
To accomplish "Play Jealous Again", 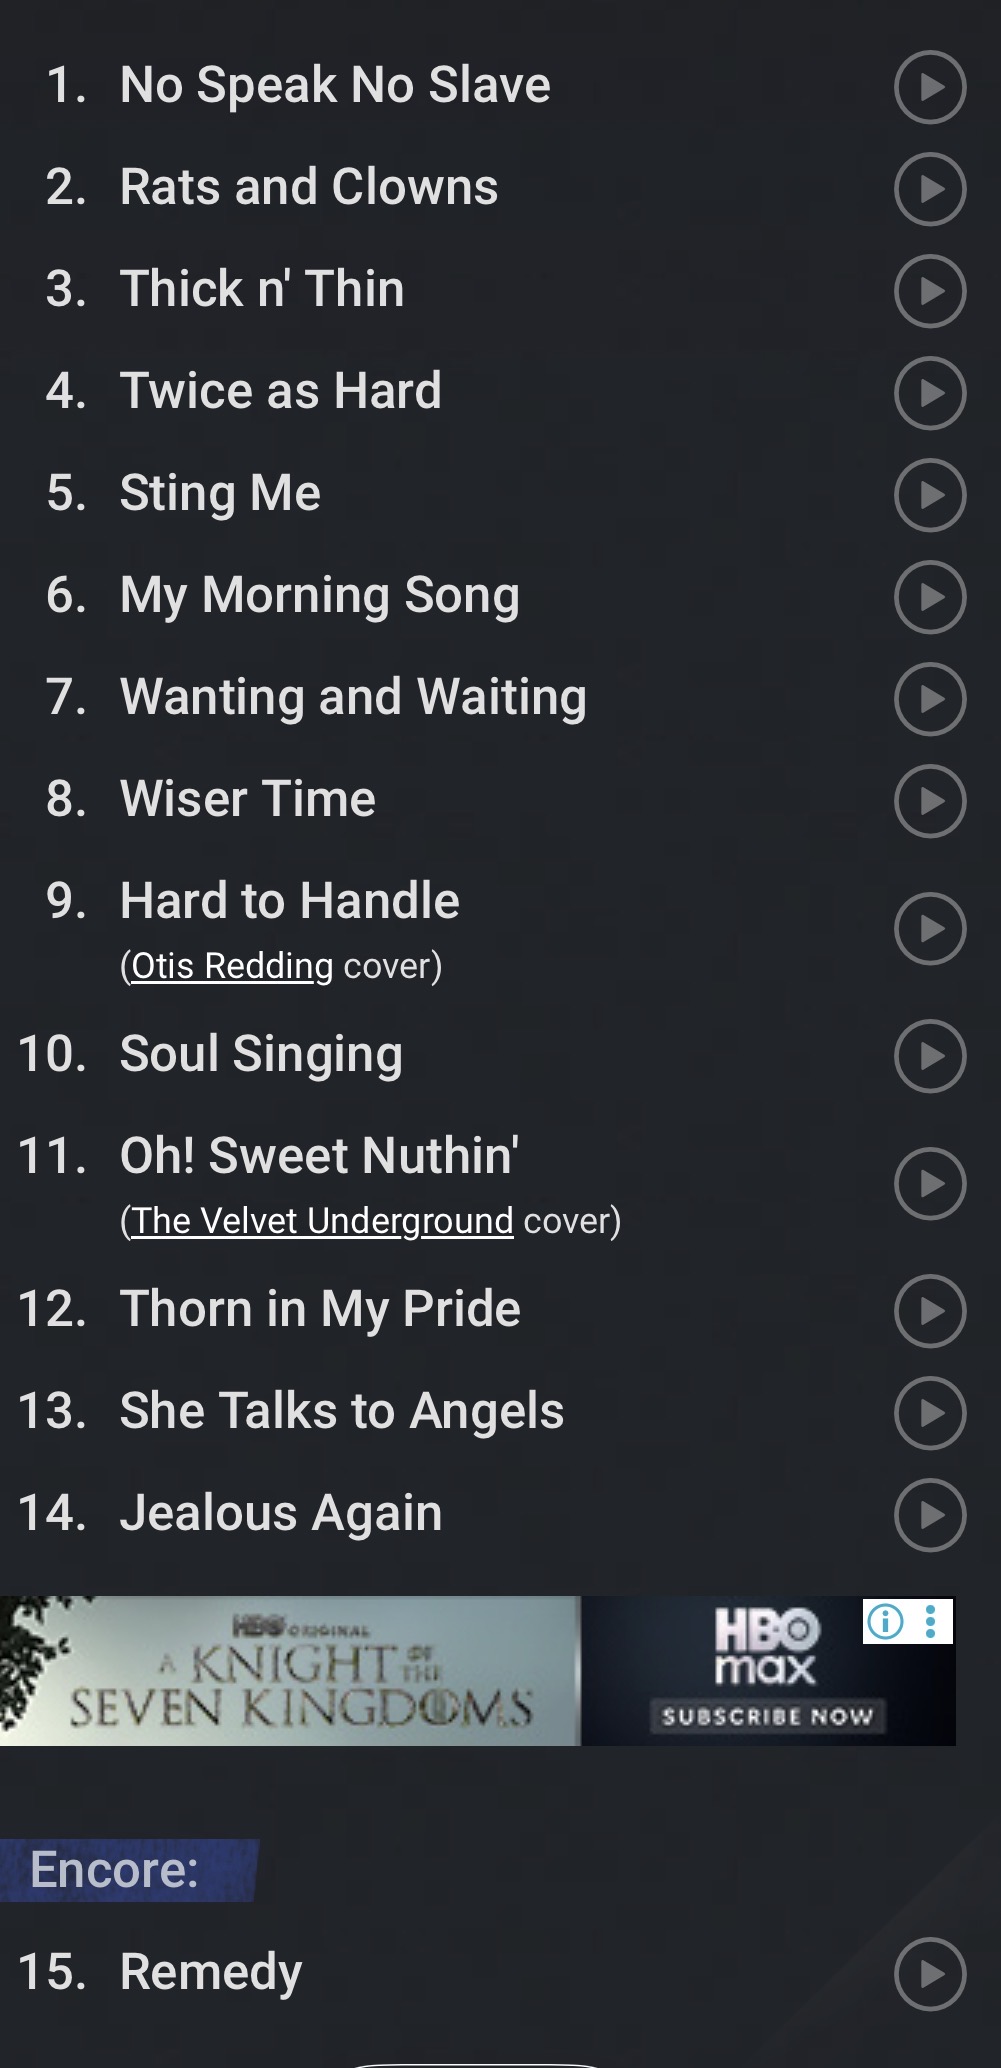I will pyautogui.click(x=929, y=1515).
